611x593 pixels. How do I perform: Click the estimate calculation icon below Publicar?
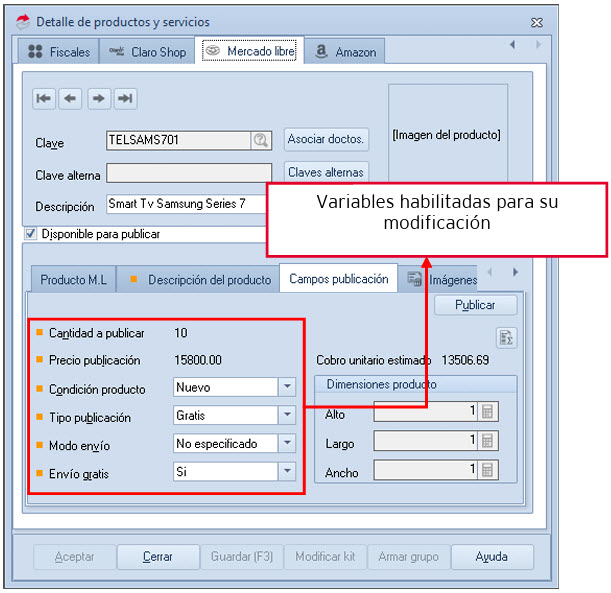coord(507,338)
